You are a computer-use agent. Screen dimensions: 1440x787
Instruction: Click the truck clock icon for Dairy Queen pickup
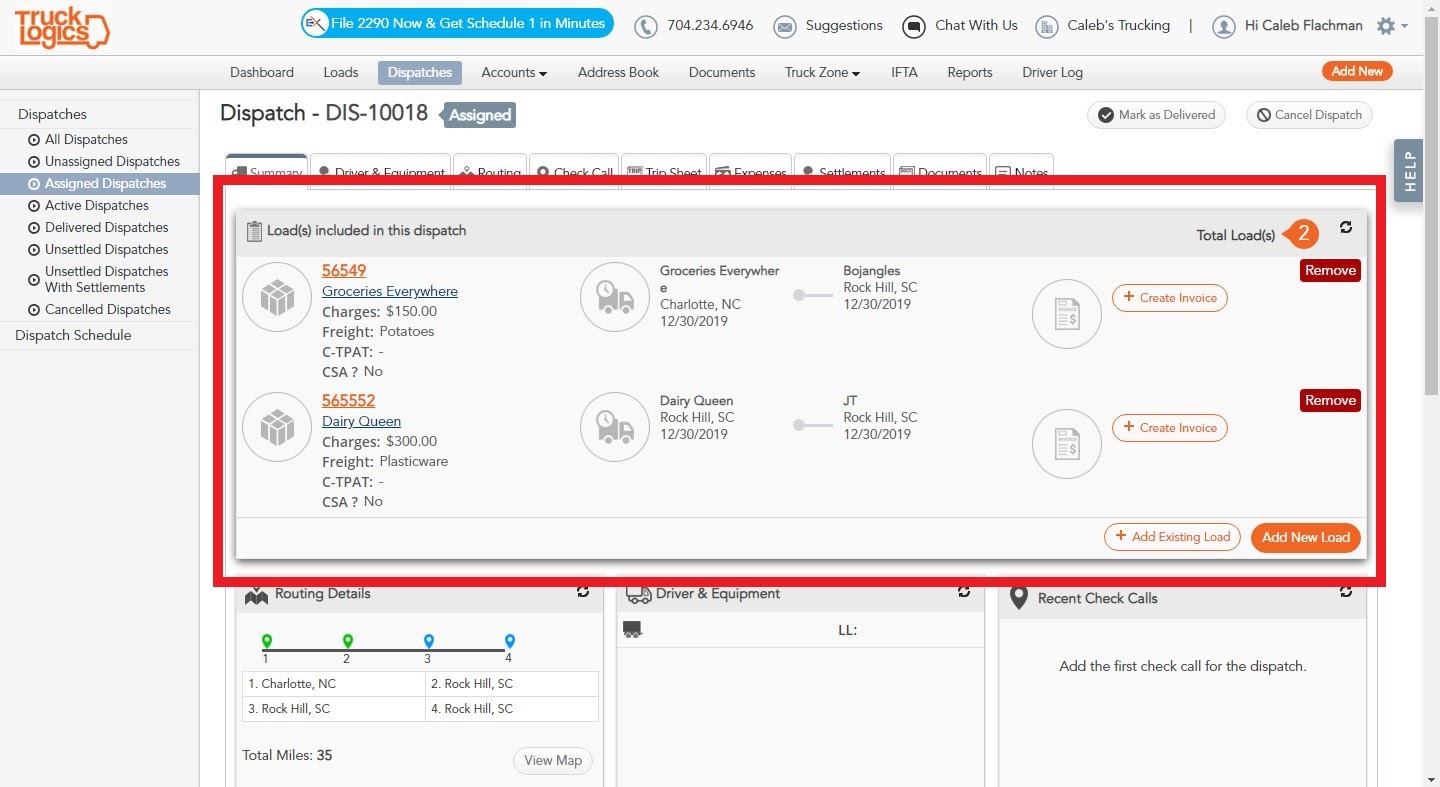(615, 427)
